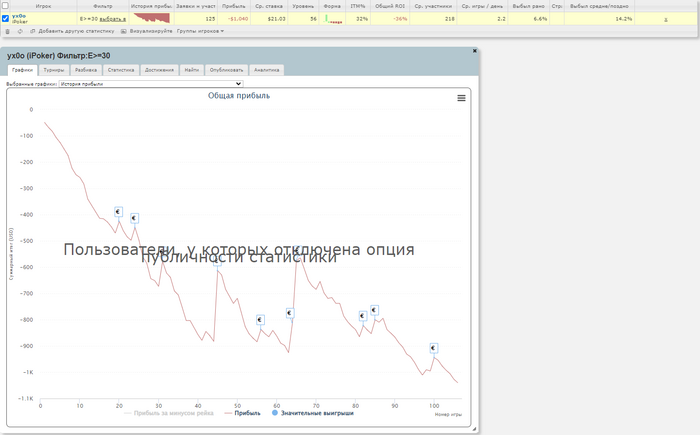
Task: Switch to the Статистика tab
Action: (121, 70)
